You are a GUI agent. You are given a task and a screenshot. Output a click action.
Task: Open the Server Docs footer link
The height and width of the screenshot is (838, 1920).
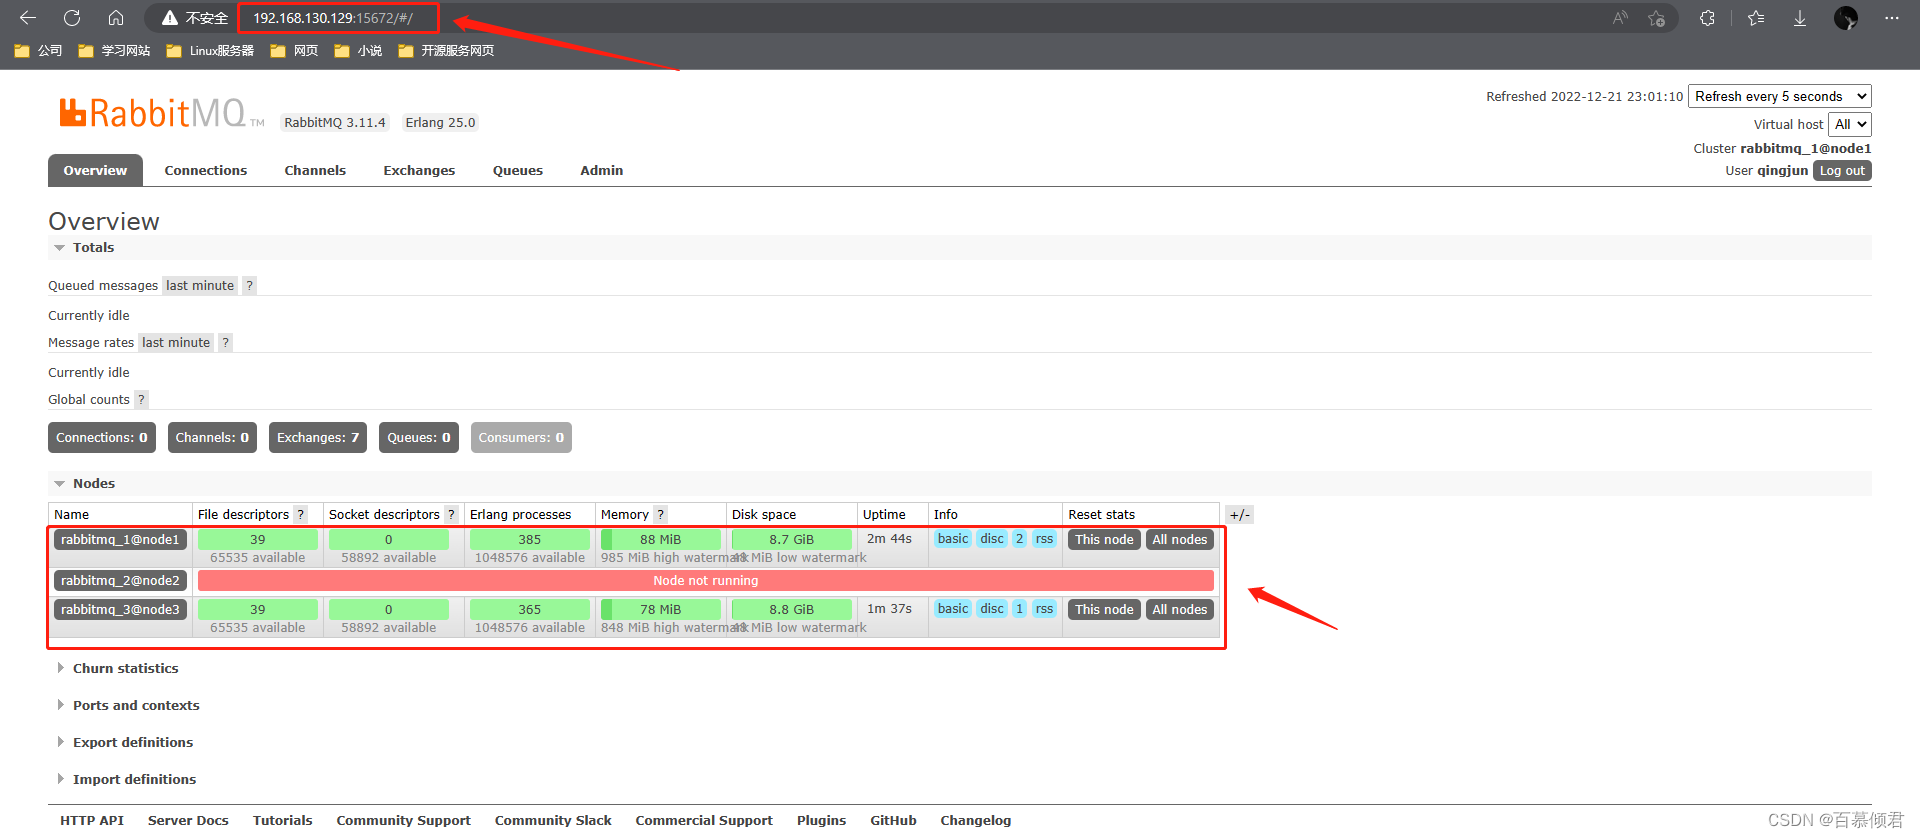click(x=188, y=821)
